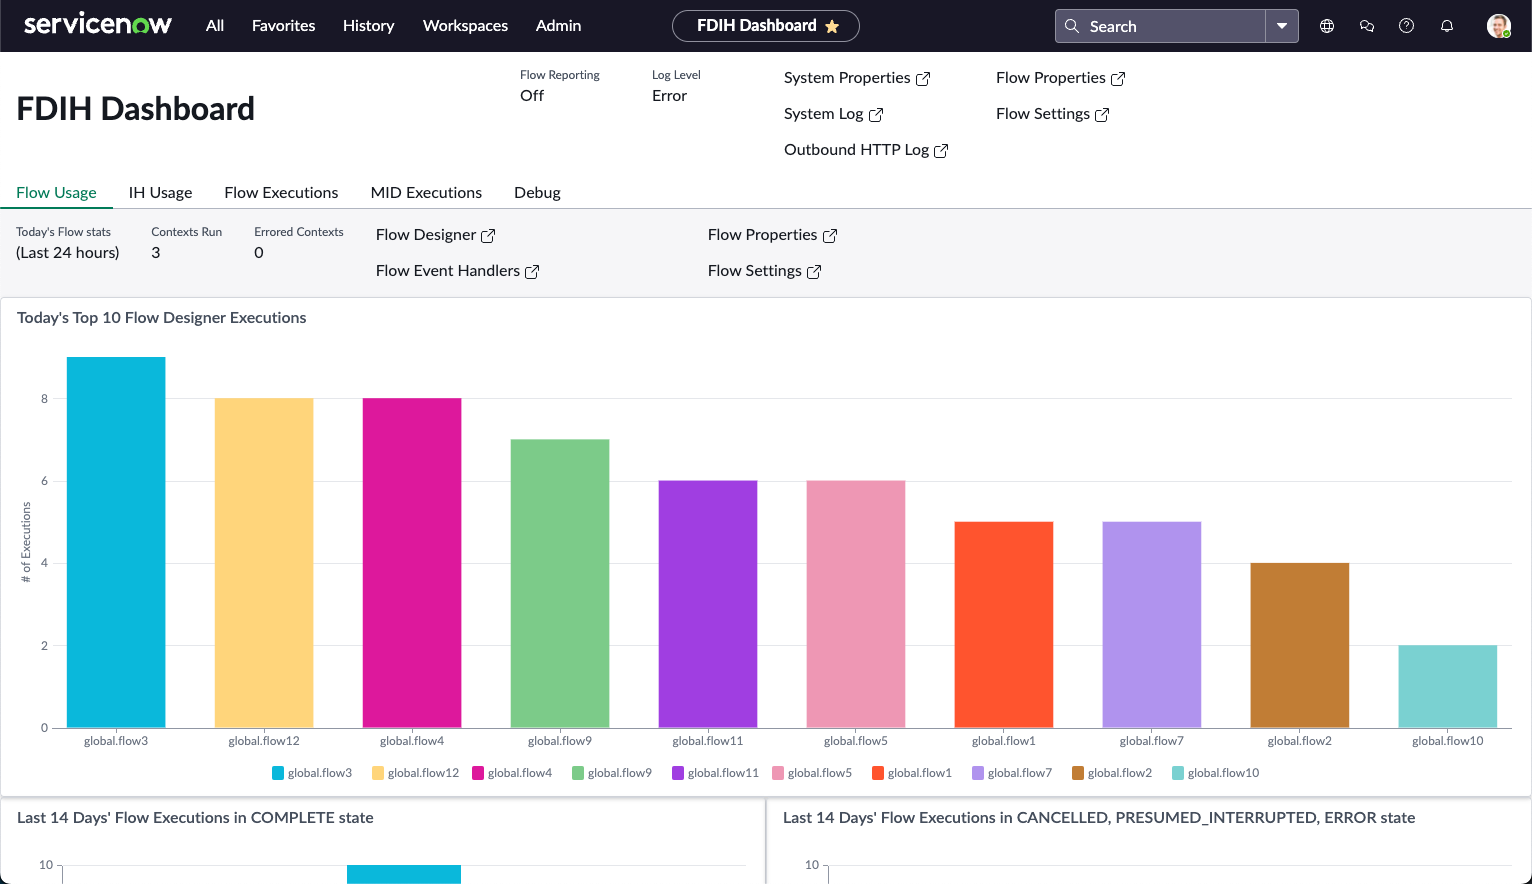The width and height of the screenshot is (1532, 884).
Task: Click the Log Level Error value
Action: coord(669,96)
